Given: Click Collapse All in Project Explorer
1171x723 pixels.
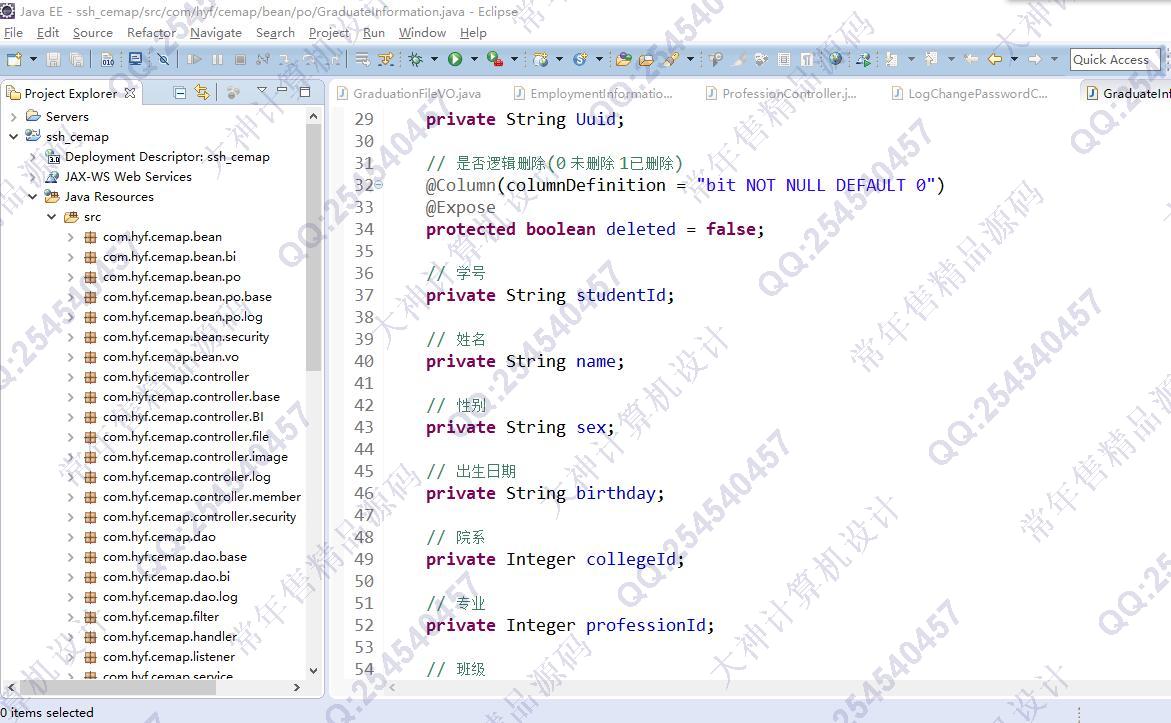Looking at the screenshot, I should [x=180, y=93].
